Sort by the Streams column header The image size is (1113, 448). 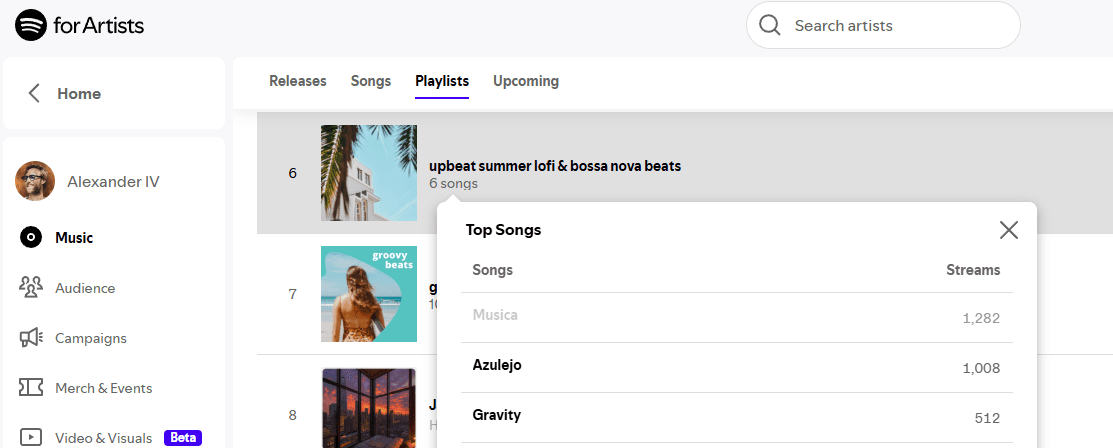coord(973,270)
